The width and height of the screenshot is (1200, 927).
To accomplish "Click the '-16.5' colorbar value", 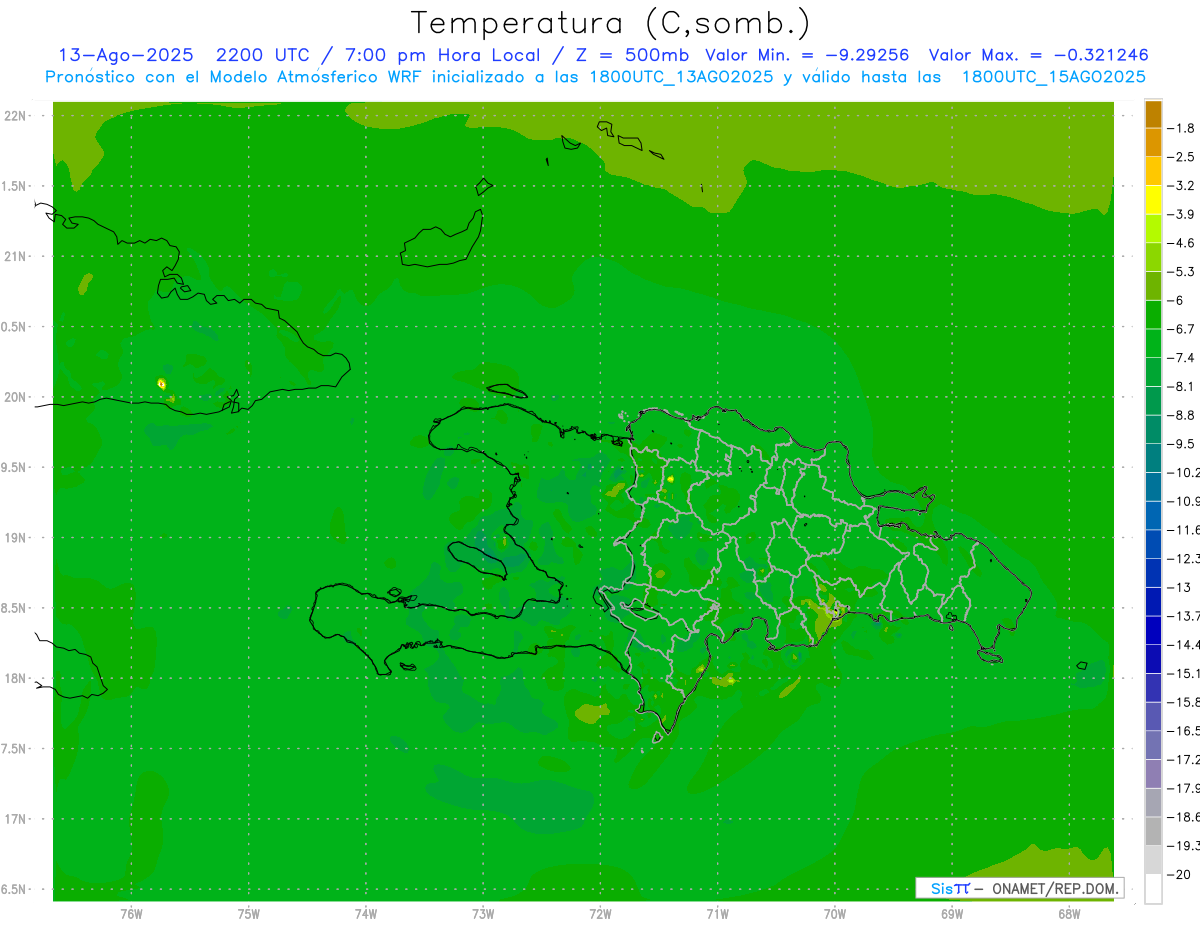I will [1185, 731].
